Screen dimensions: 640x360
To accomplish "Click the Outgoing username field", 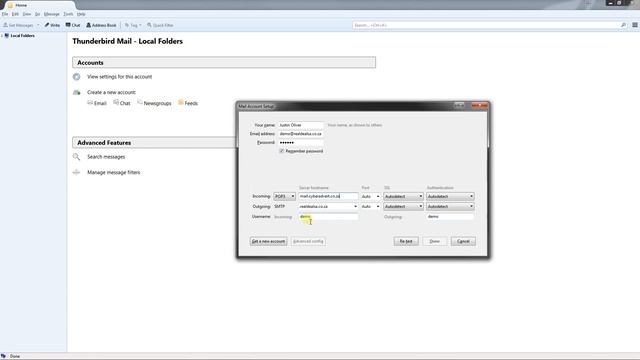I will tap(450, 217).
